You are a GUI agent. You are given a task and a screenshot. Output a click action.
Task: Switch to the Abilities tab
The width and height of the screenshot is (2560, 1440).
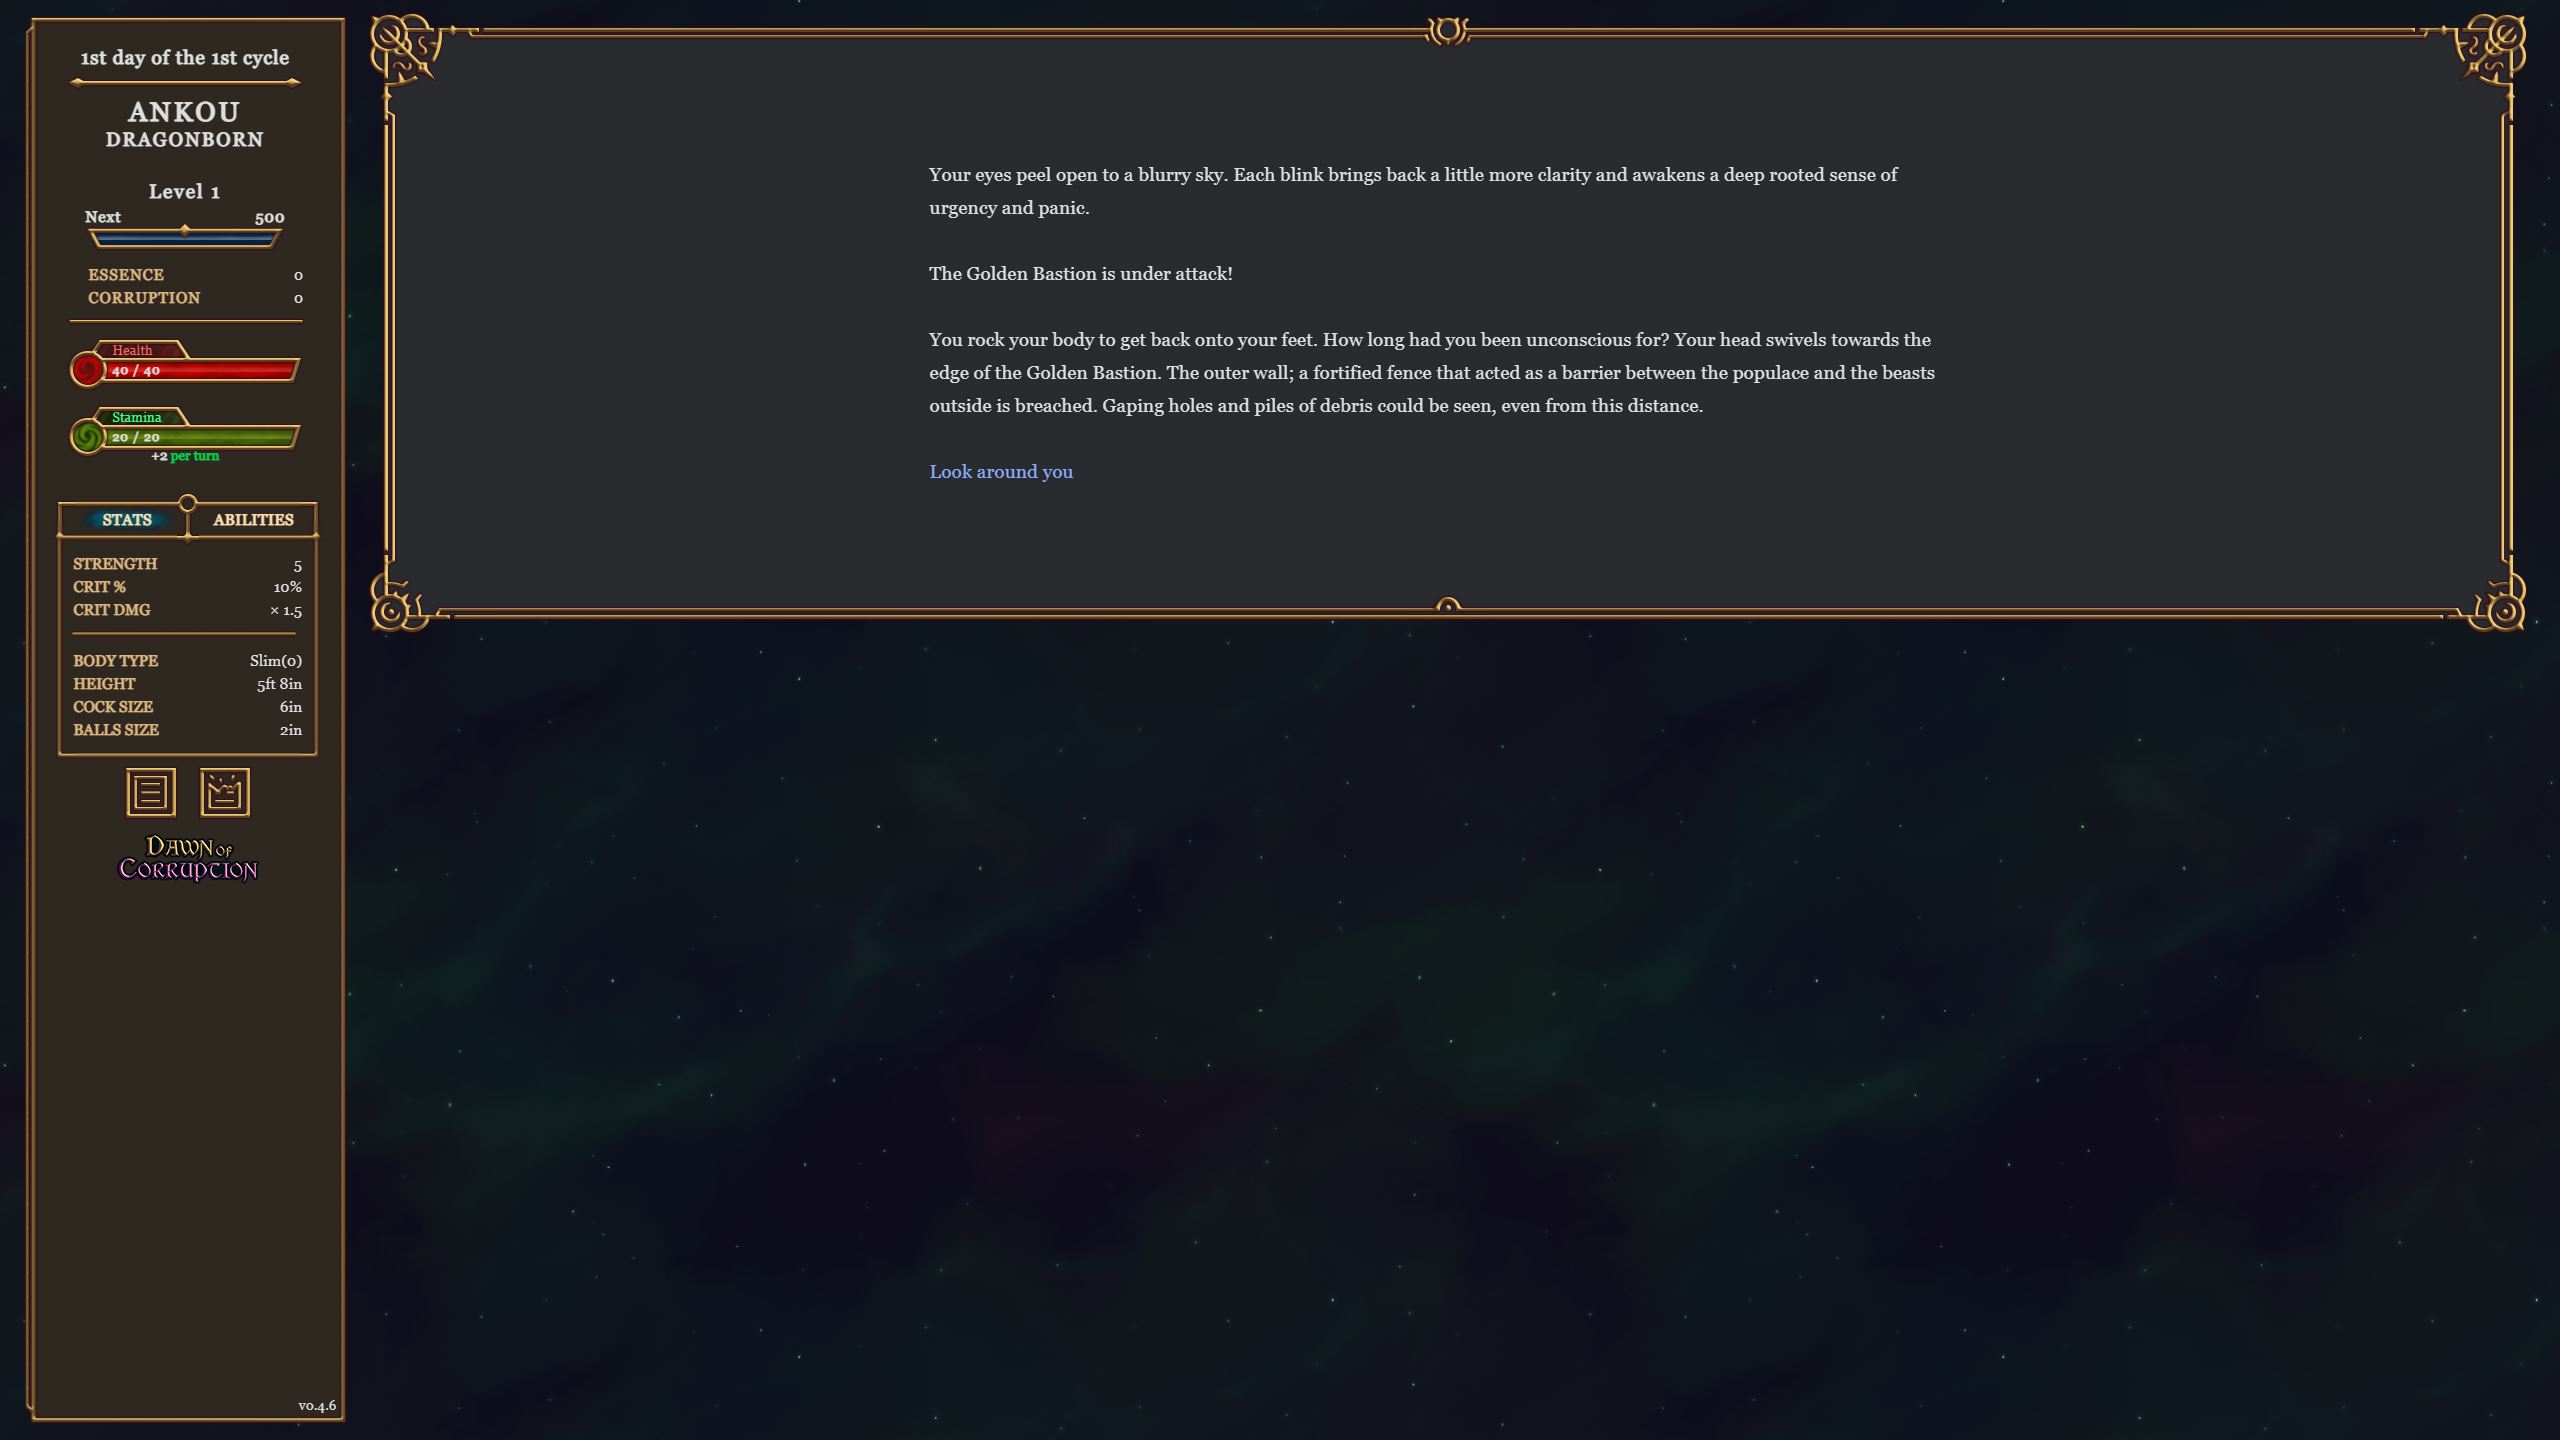[253, 520]
